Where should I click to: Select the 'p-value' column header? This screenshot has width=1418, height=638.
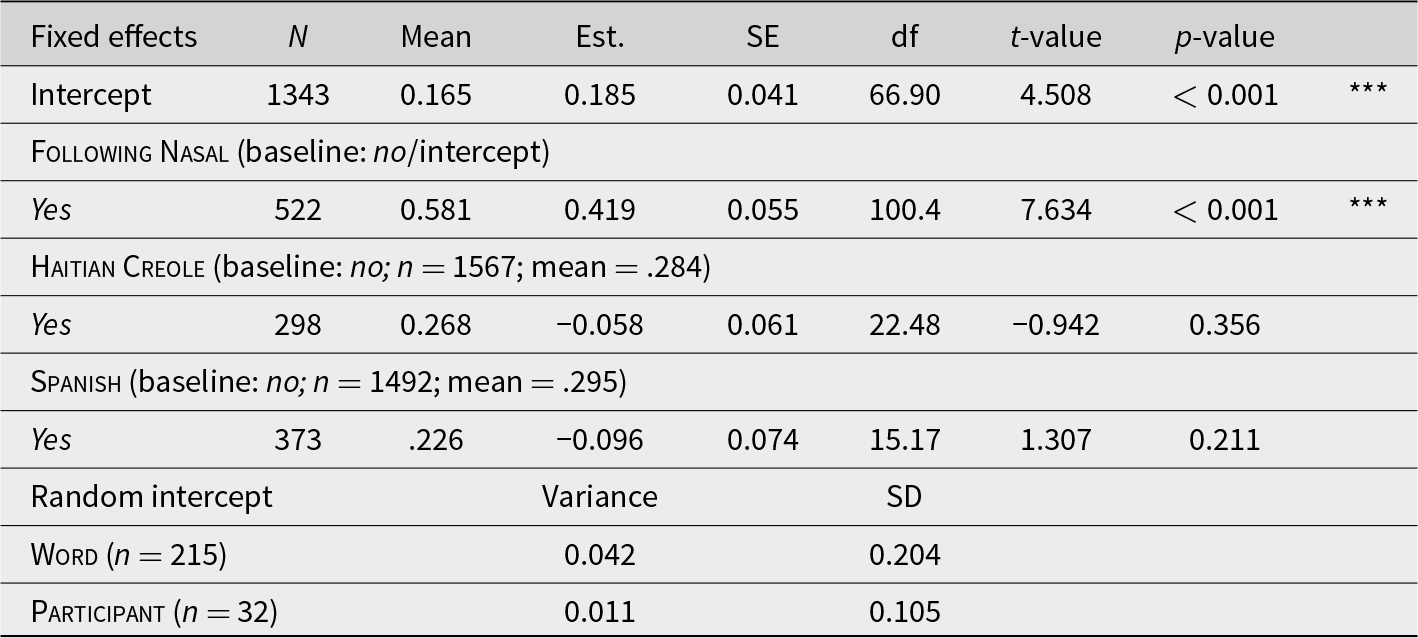tap(1224, 38)
